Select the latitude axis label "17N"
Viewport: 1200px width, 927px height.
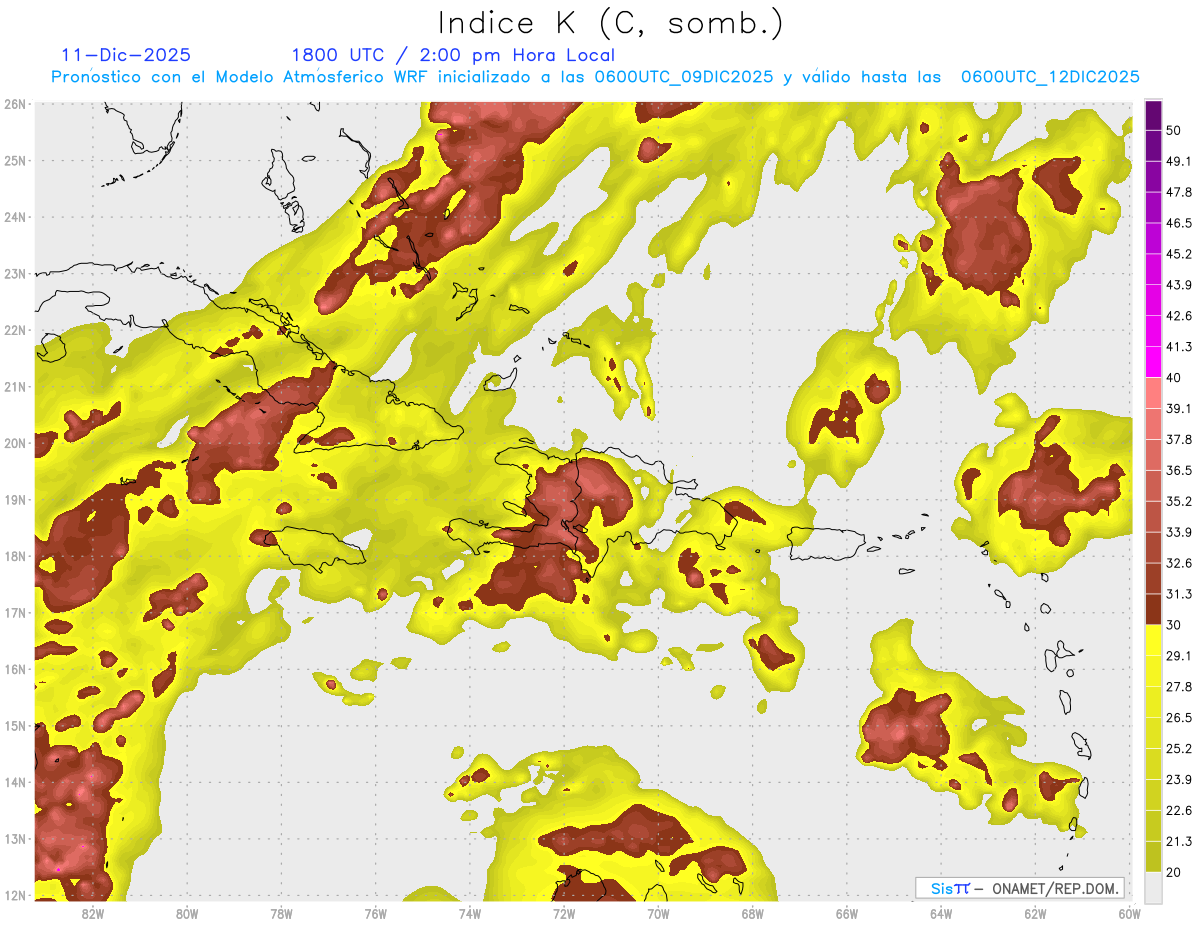[15, 613]
